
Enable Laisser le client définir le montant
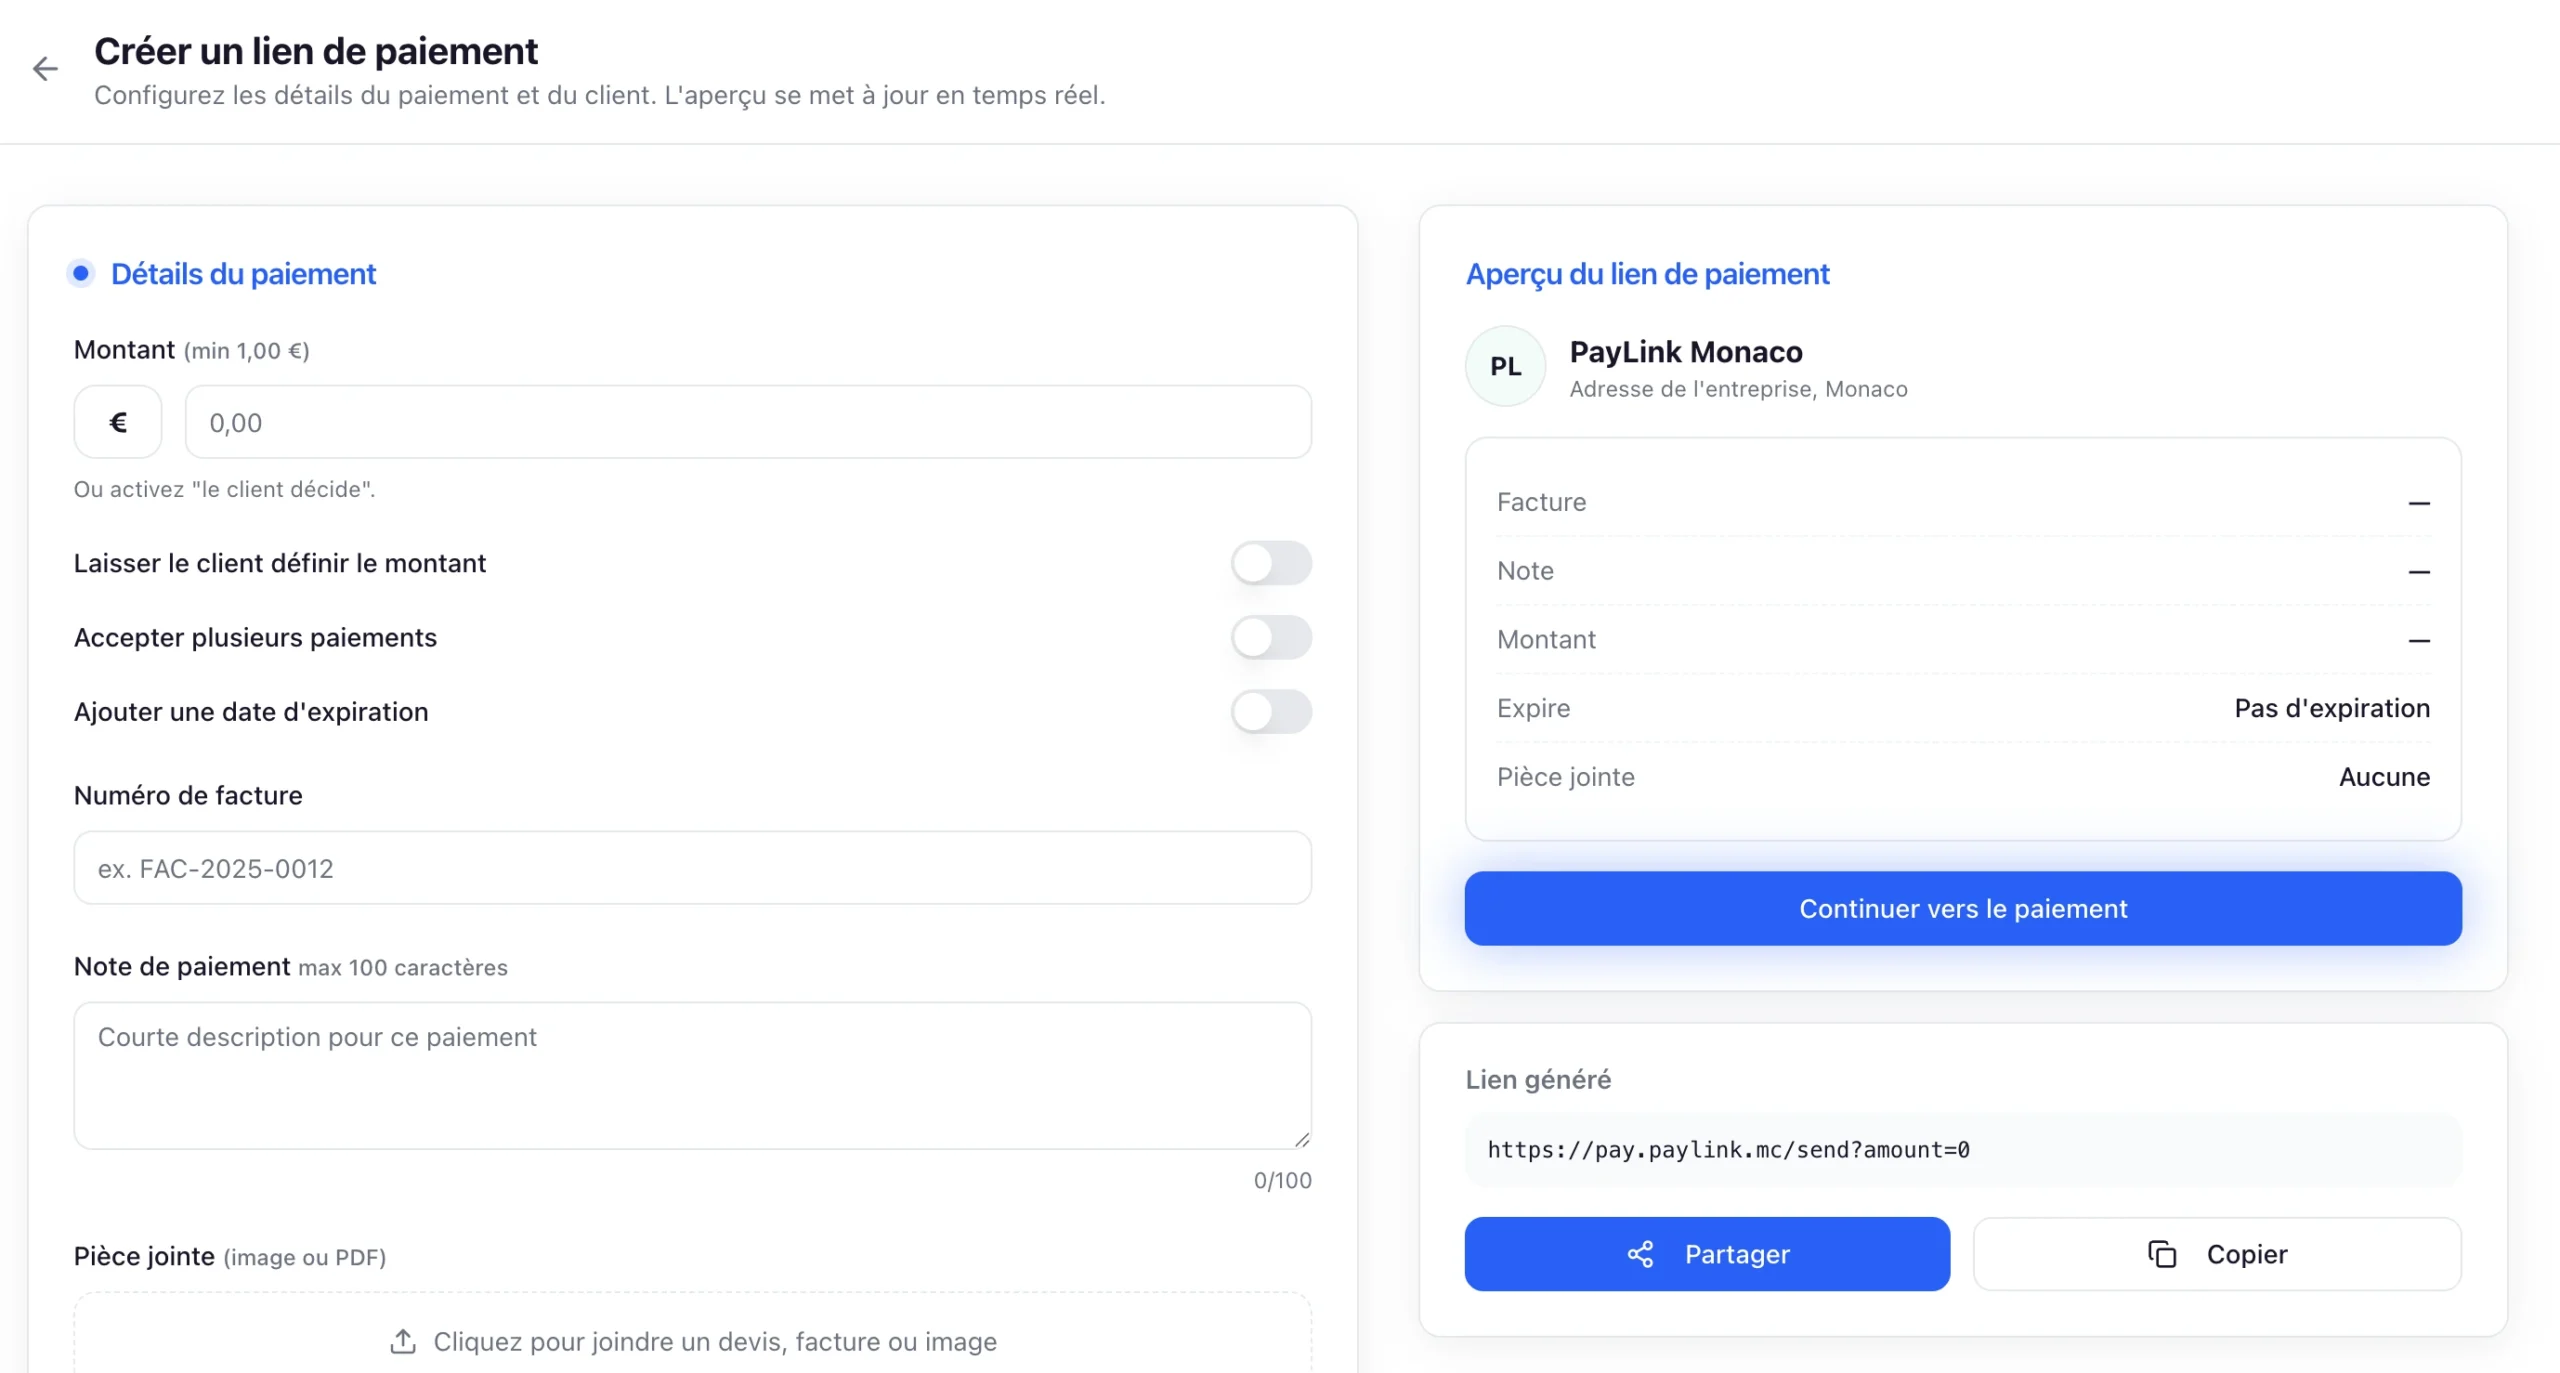click(x=1271, y=563)
